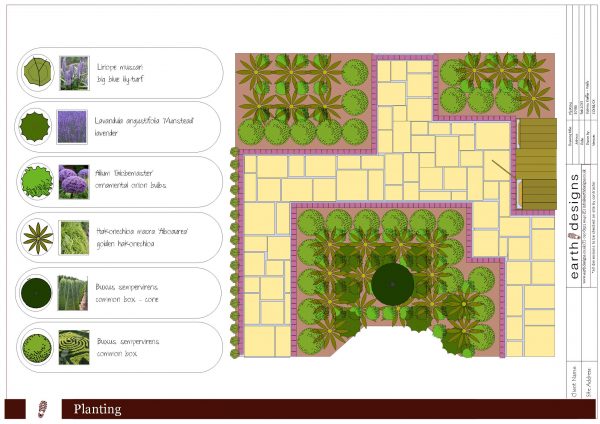Click 'Buxus sempervirens' above 'common box - cone'
The image size is (600, 424).
coord(127,287)
